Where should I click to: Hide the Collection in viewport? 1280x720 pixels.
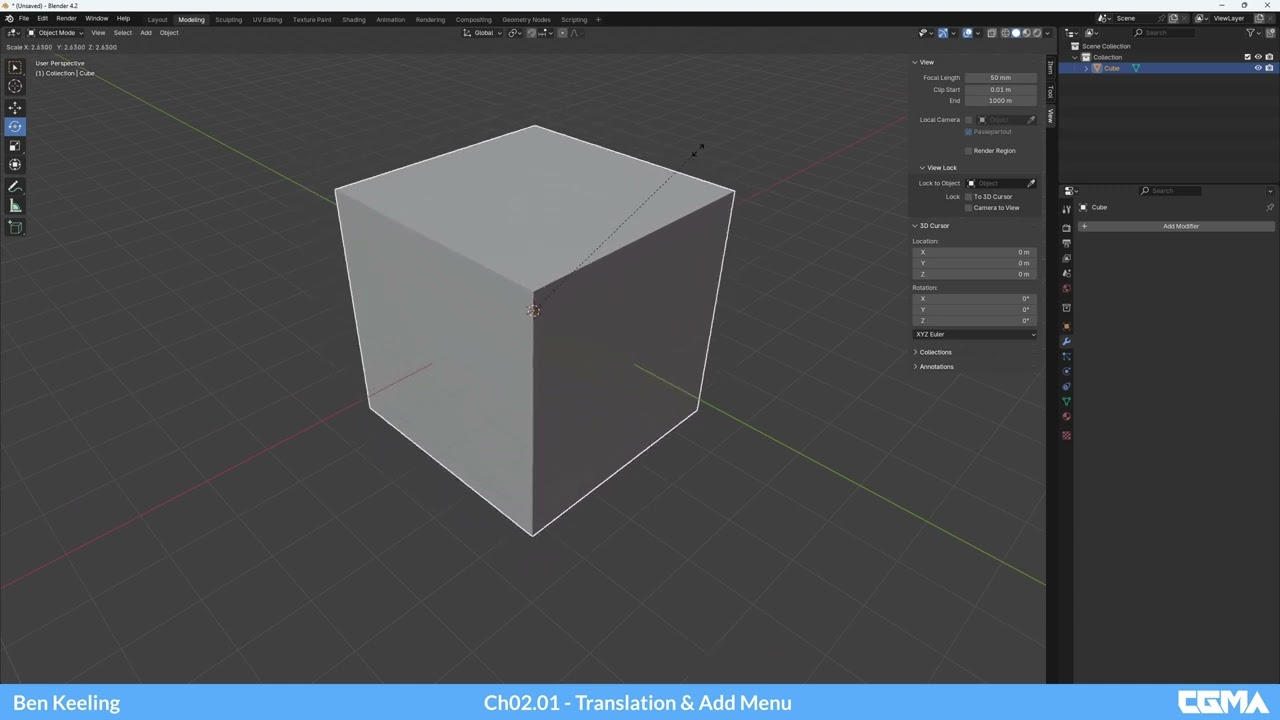pos(1258,57)
